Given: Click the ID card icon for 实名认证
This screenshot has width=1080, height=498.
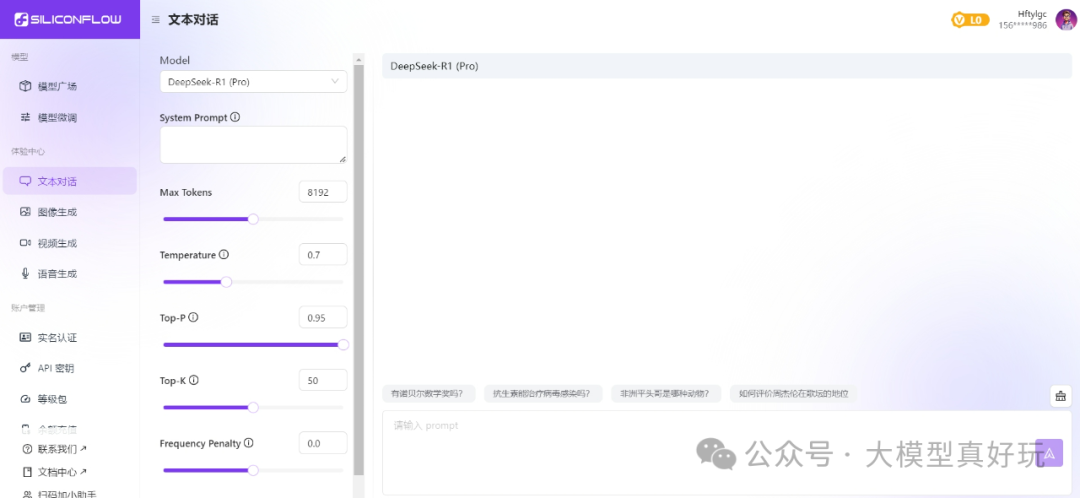Looking at the screenshot, I should point(25,338).
